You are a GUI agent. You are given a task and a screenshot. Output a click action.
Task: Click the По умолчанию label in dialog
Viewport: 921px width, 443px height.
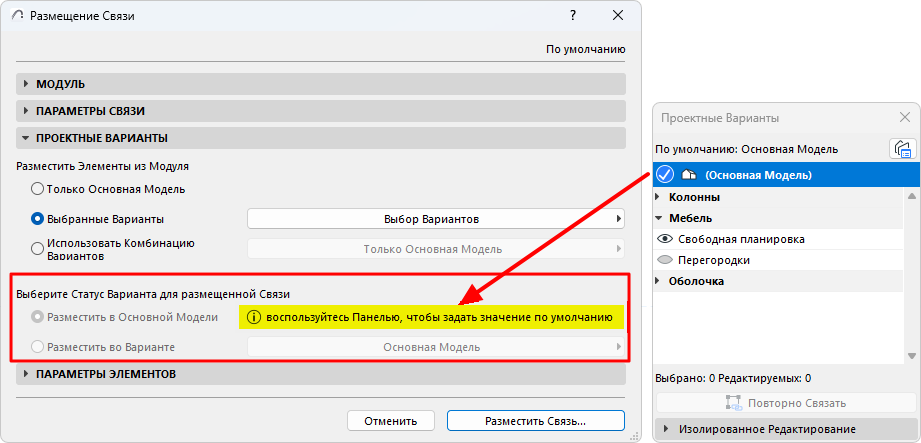click(586, 49)
